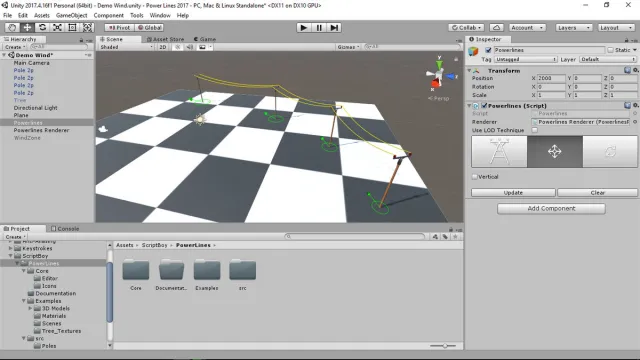640x360 pixels.
Task: Toggle the Powerlines object active checkbox
Action: 488,50
